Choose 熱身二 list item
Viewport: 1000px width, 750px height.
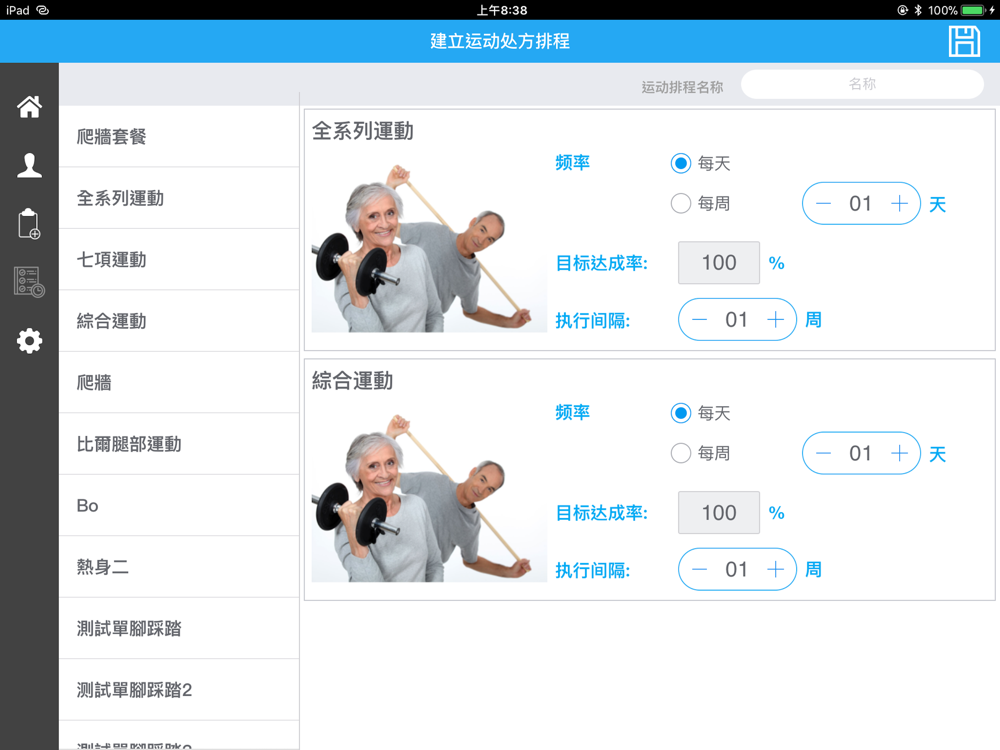179,567
